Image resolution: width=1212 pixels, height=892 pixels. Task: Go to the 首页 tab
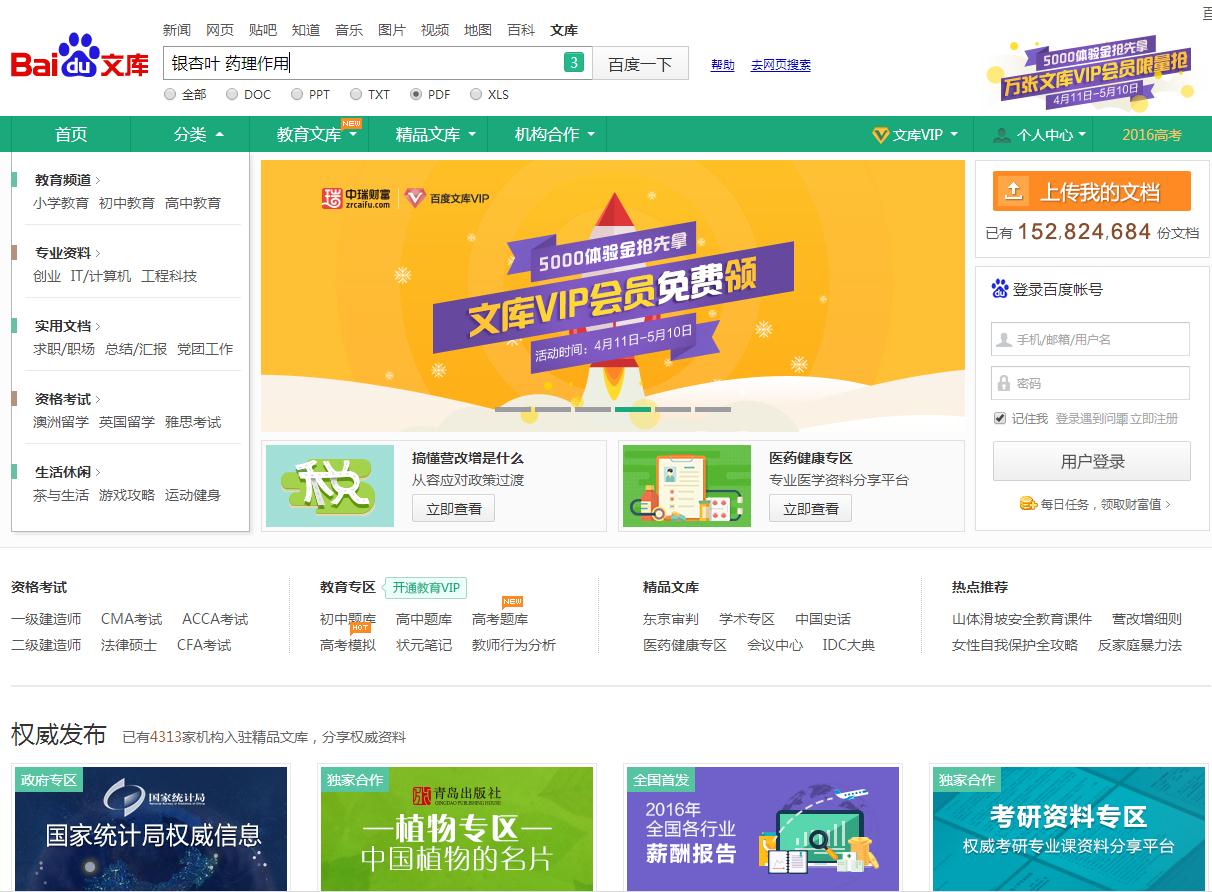pos(71,135)
